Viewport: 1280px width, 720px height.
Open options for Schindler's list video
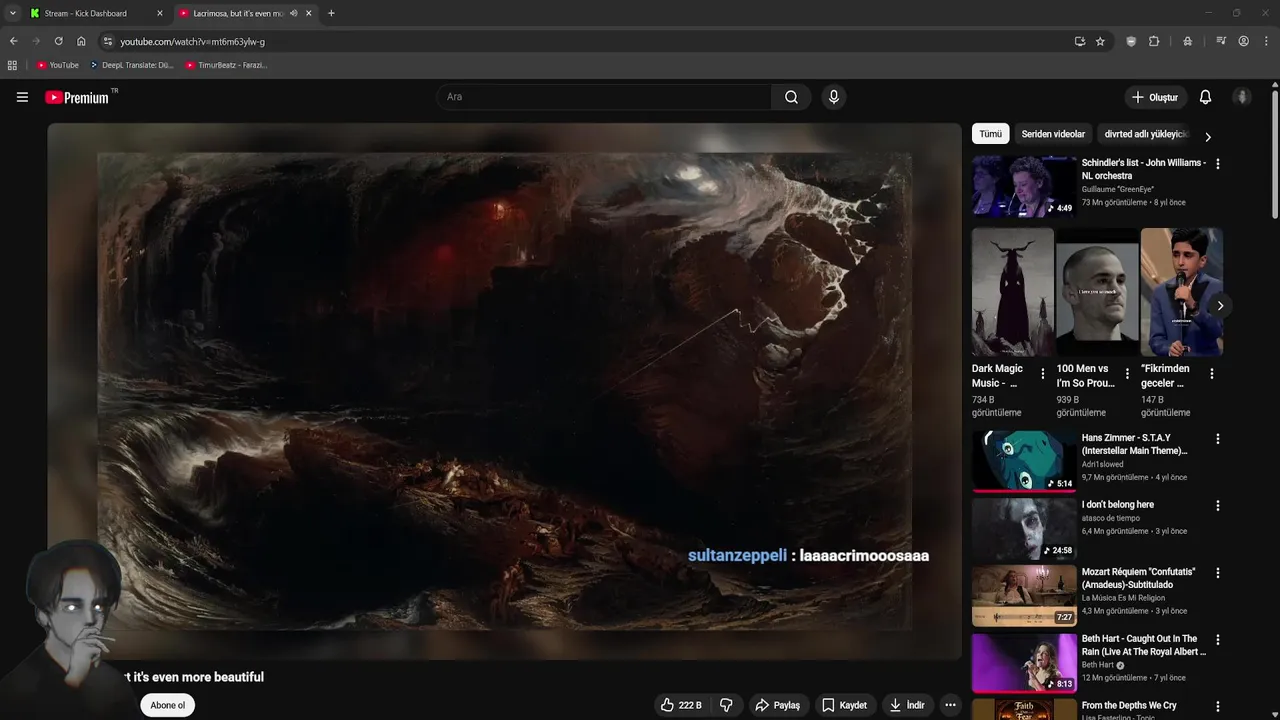1217,163
